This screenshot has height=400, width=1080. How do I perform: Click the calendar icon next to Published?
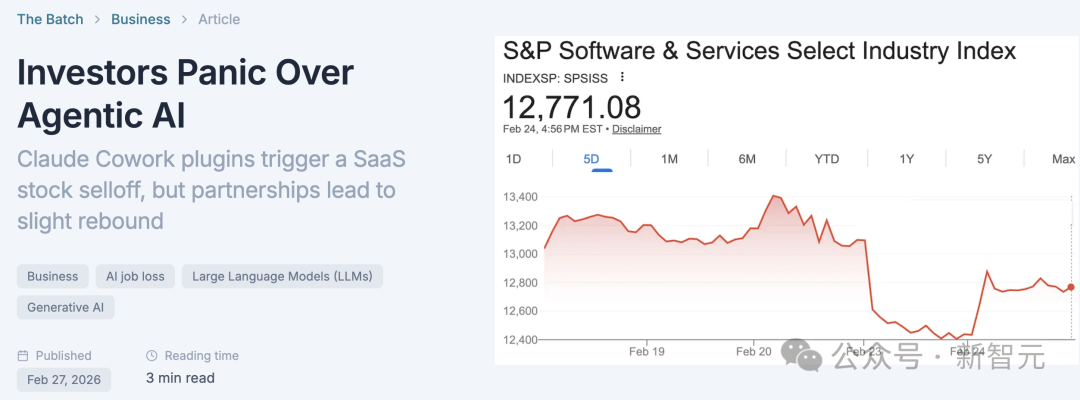(24, 356)
